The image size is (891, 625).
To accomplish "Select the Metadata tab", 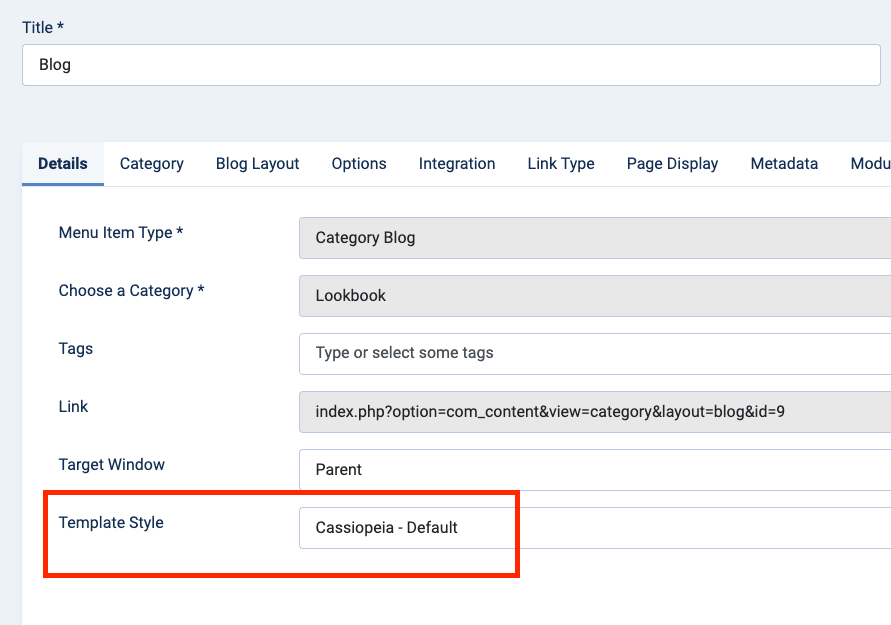I will (x=784, y=164).
